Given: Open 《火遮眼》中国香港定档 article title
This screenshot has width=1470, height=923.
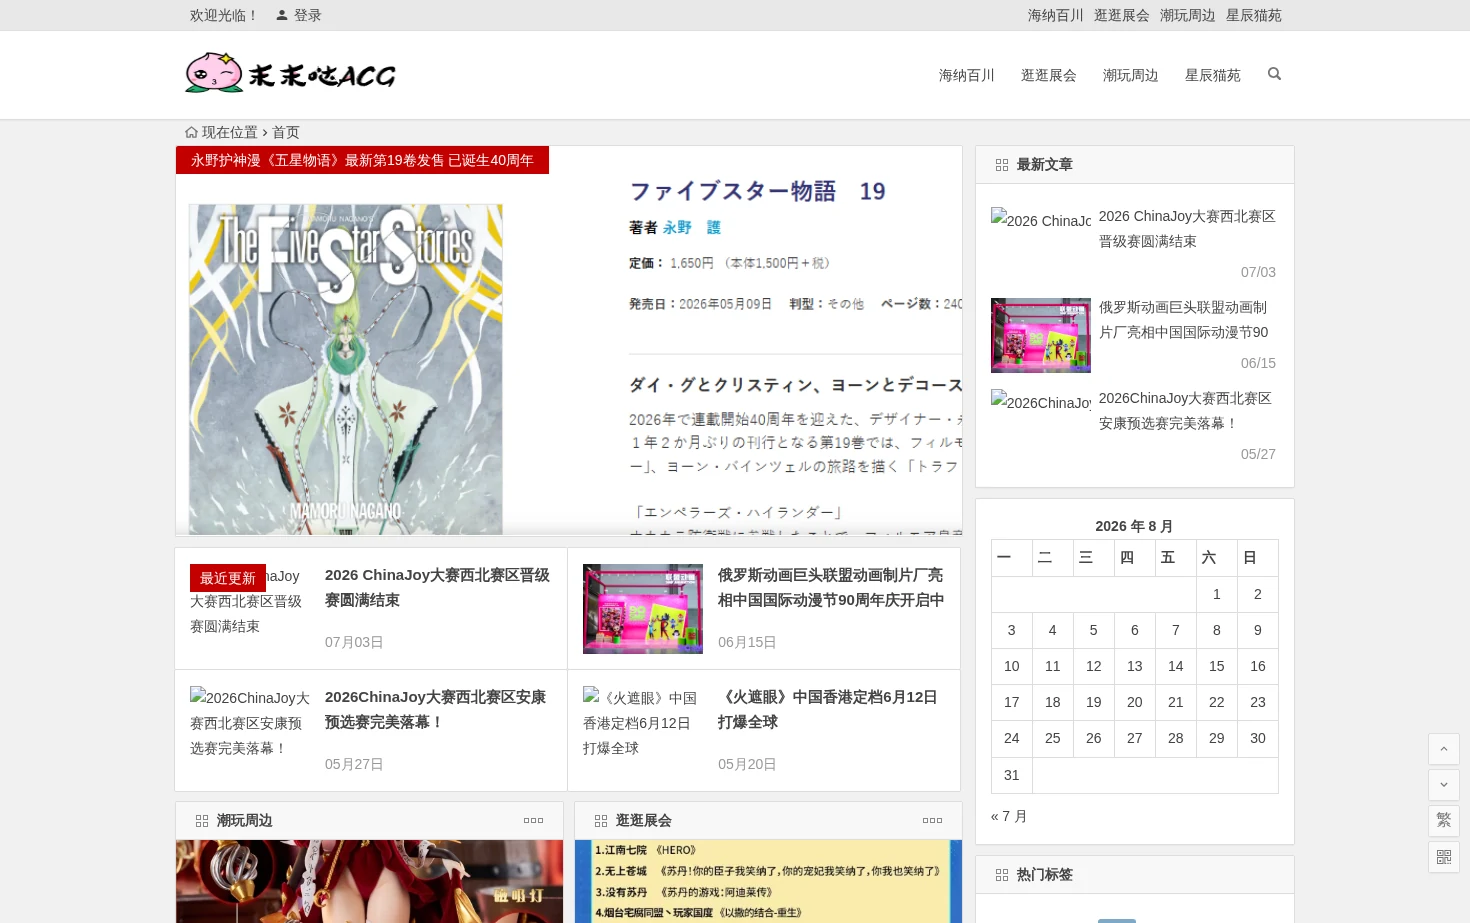Looking at the screenshot, I should [x=828, y=710].
